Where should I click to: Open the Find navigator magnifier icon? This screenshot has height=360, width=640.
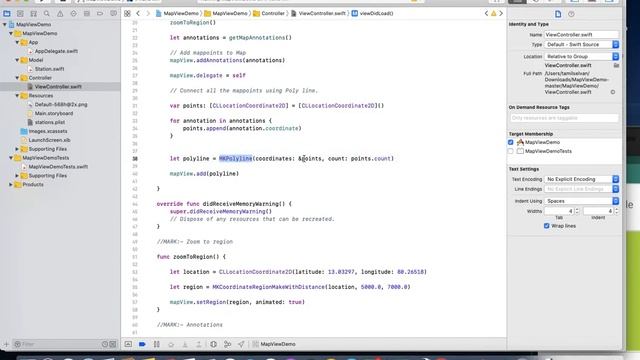47,13
